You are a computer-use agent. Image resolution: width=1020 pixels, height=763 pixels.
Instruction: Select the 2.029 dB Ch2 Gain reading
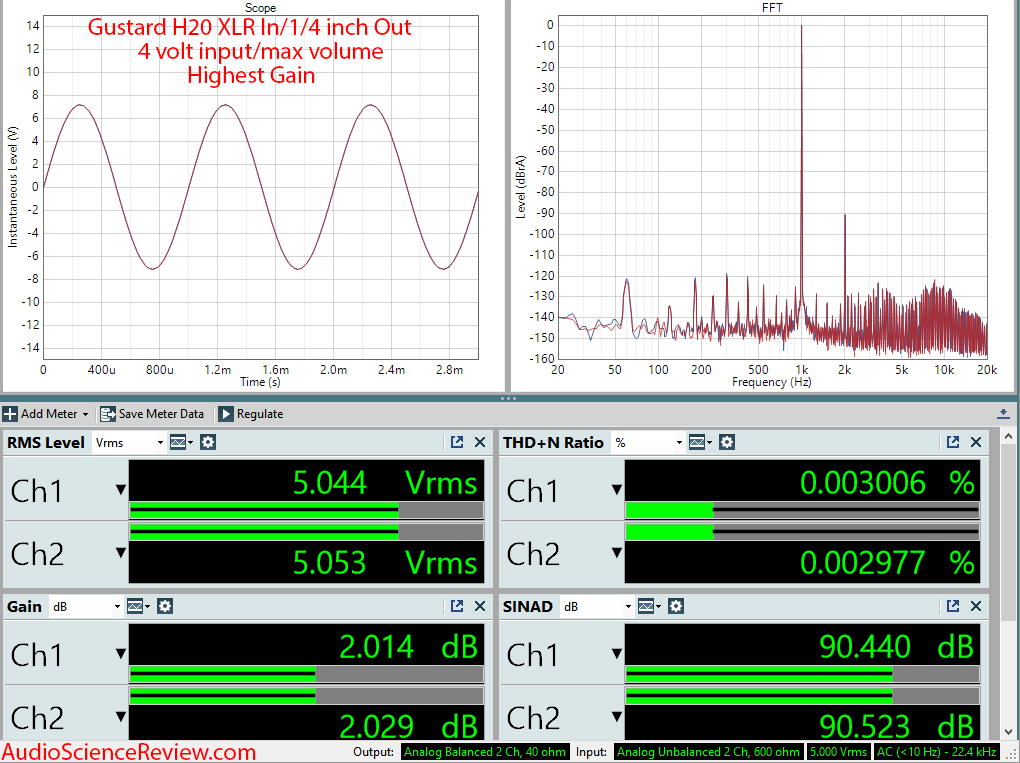(409, 726)
